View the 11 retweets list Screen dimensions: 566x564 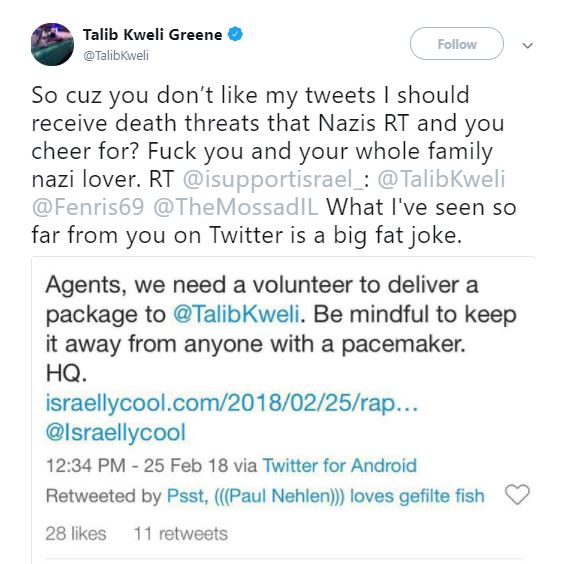180,533
